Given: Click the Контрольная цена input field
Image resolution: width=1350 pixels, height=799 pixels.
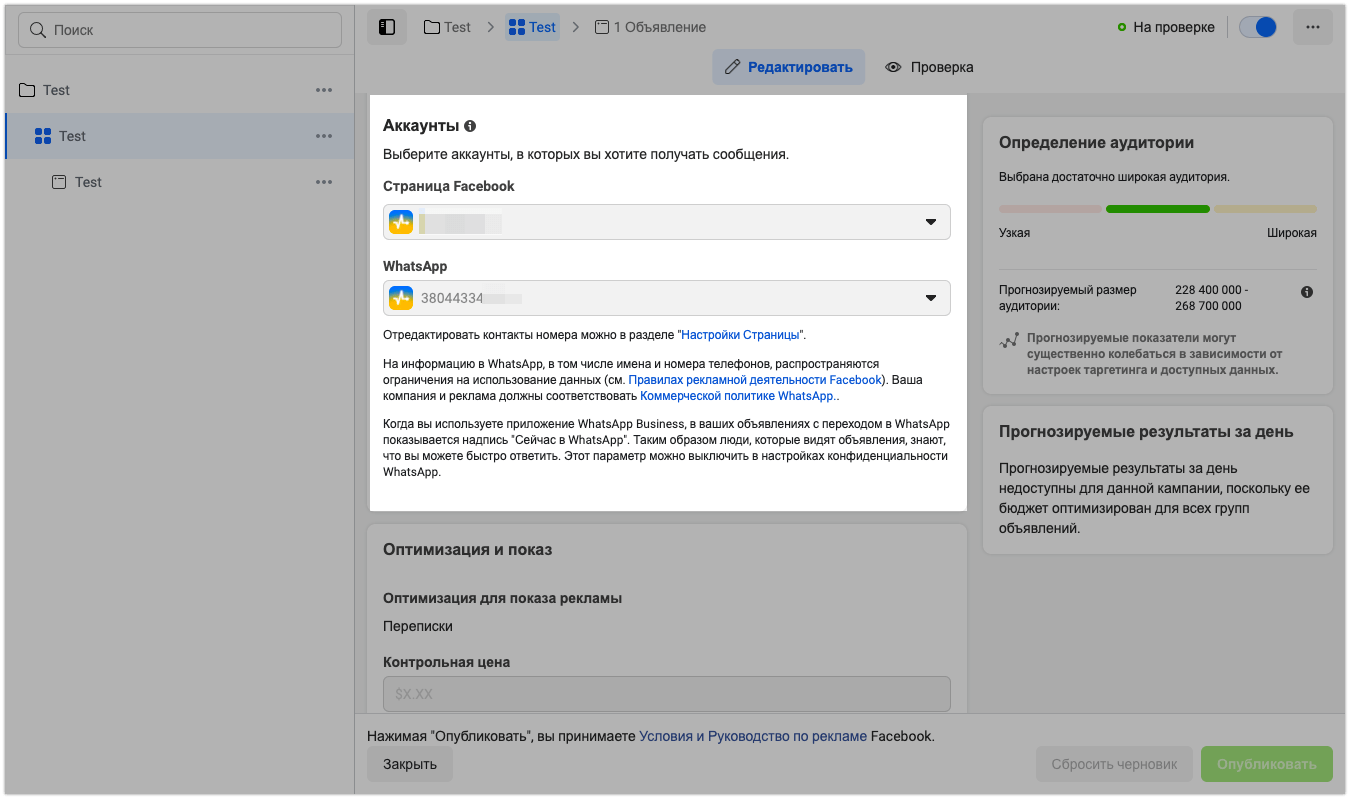Looking at the screenshot, I should coord(666,693).
